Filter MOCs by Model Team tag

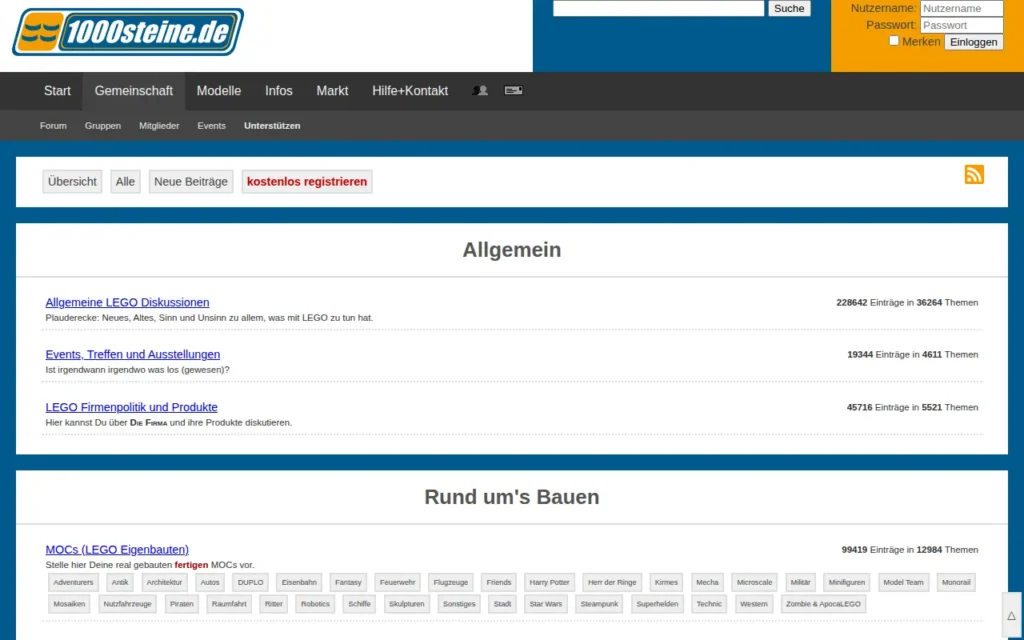tap(904, 583)
